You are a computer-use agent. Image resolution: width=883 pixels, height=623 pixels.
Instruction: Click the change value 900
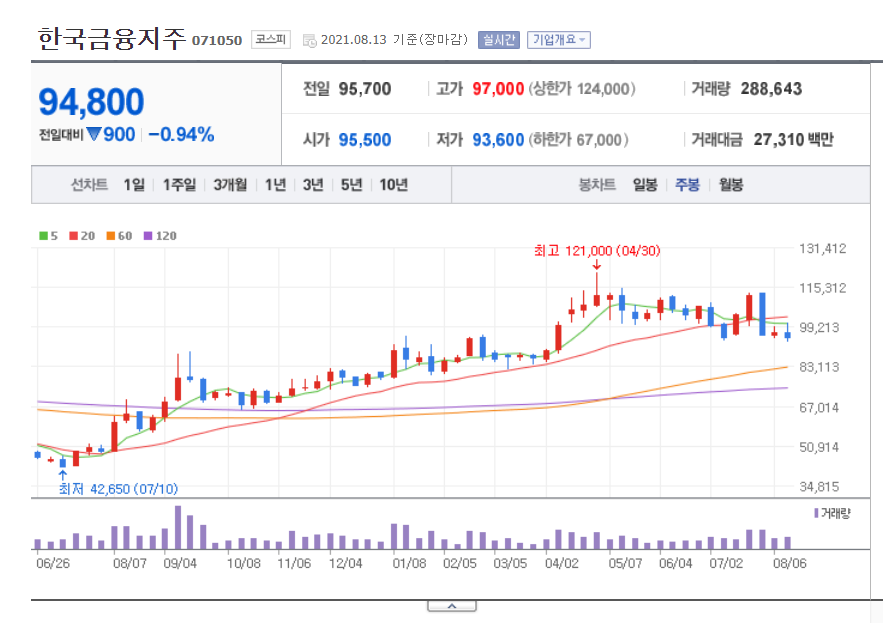click(119, 135)
